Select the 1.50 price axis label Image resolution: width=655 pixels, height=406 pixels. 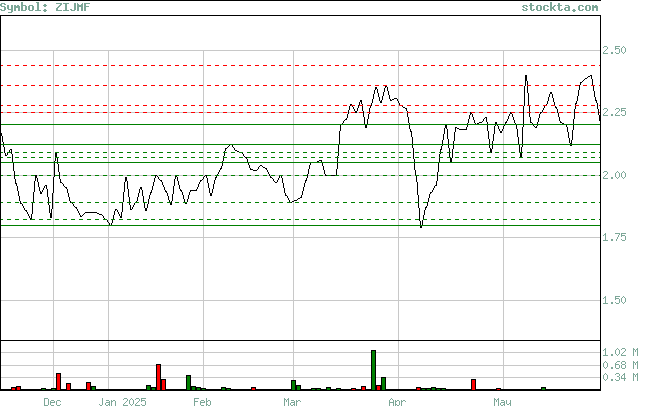pos(614,300)
